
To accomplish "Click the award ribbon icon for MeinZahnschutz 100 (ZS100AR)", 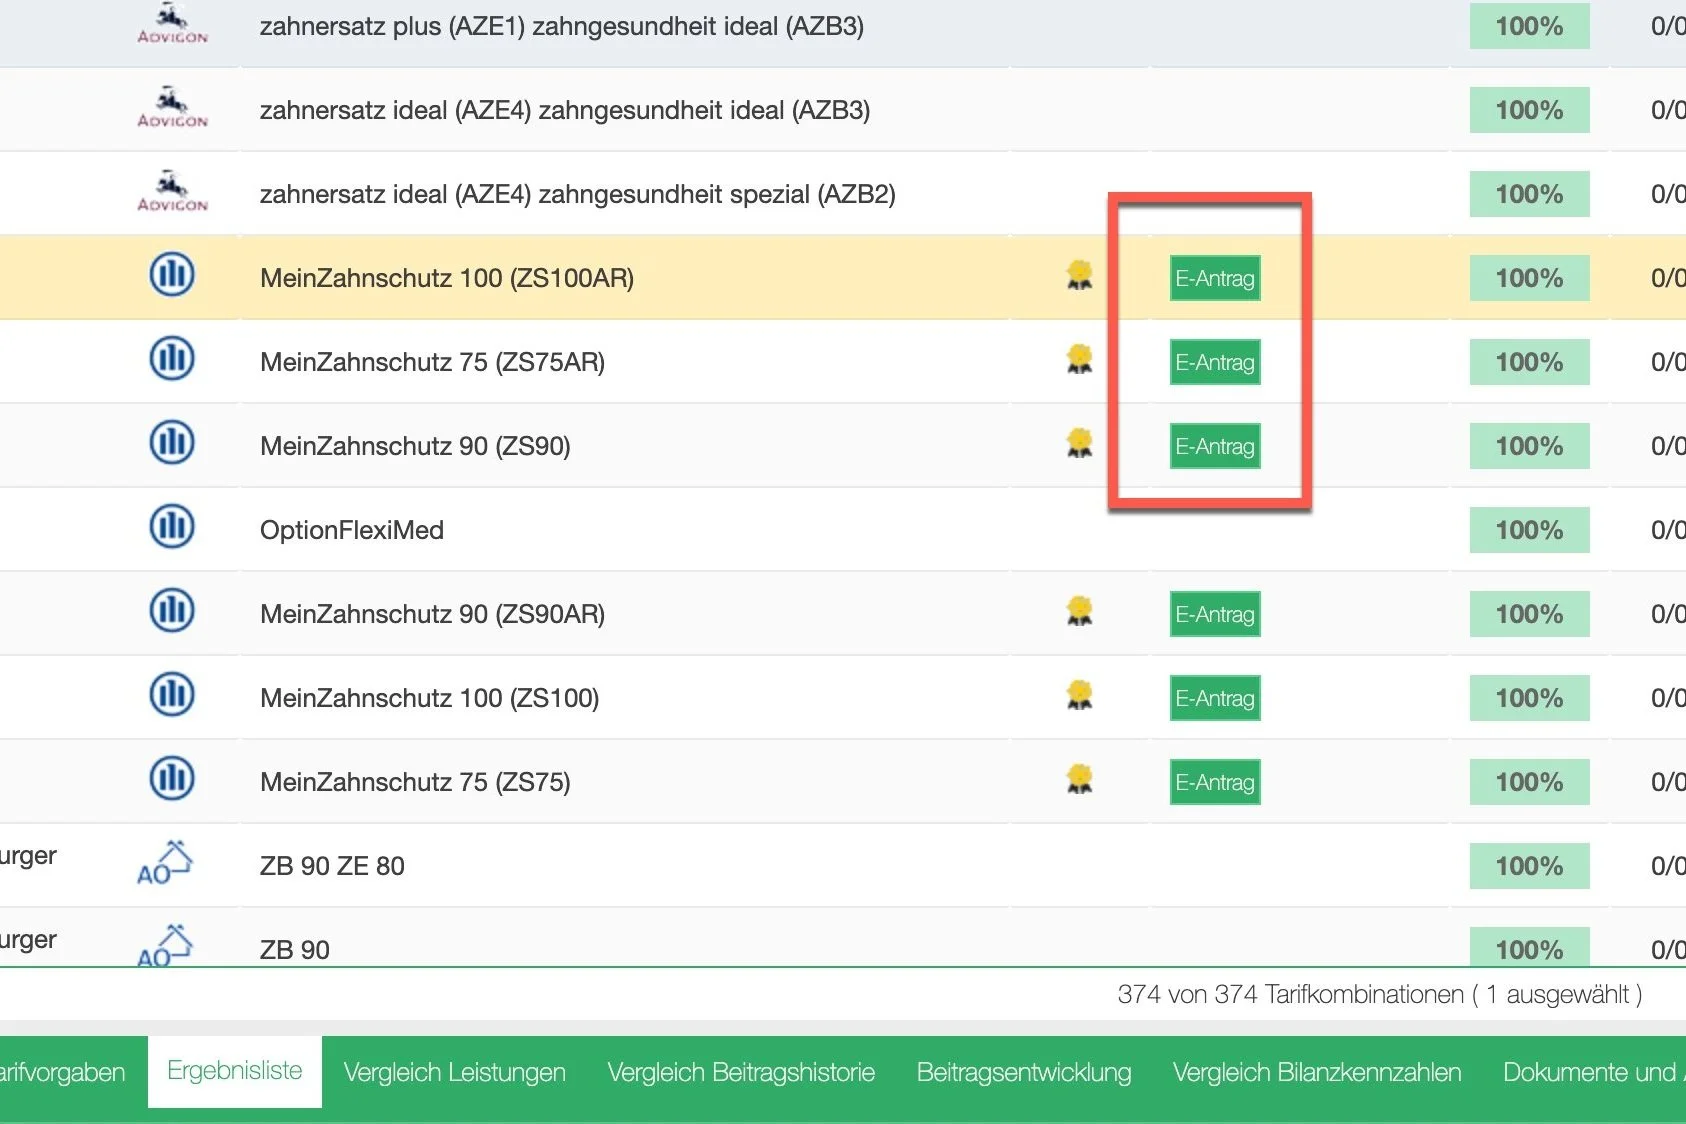I will (x=1079, y=275).
